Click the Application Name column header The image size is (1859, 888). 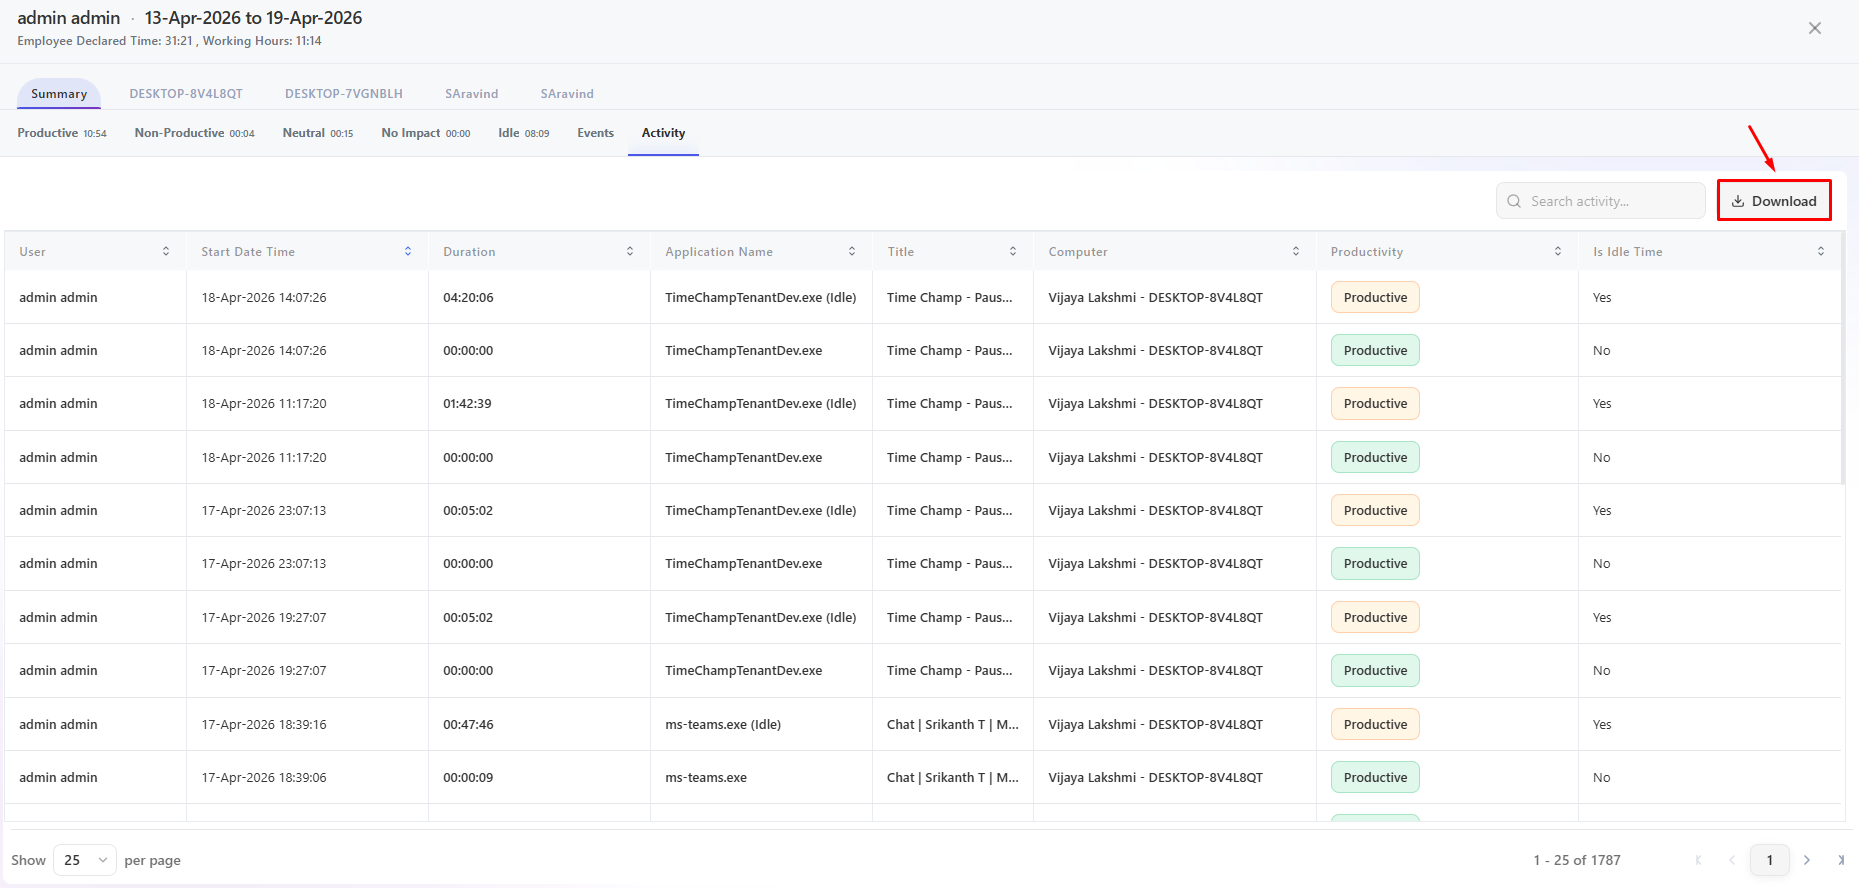[x=719, y=252]
